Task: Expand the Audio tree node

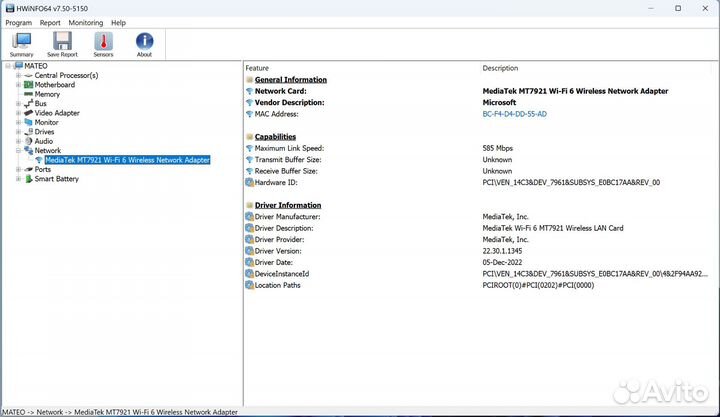Action: point(18,141)
